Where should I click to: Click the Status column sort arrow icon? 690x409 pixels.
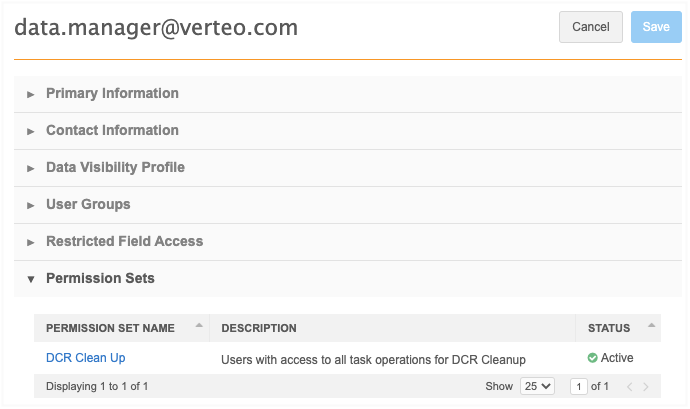coord(652,326)
